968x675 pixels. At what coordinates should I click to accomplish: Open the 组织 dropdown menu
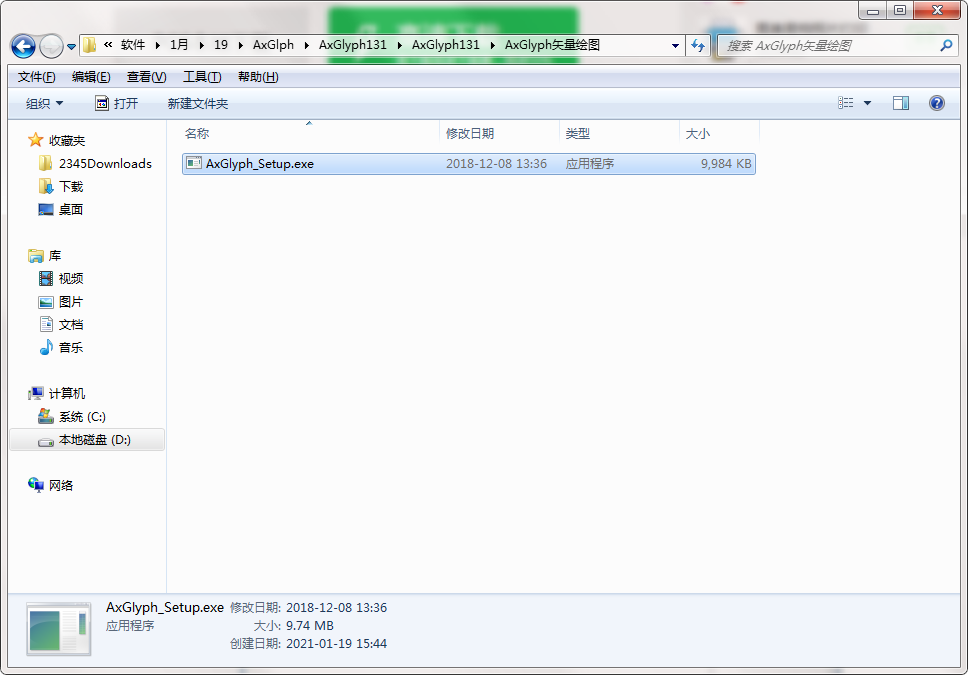pyautogui.click(x=44, y=103)
